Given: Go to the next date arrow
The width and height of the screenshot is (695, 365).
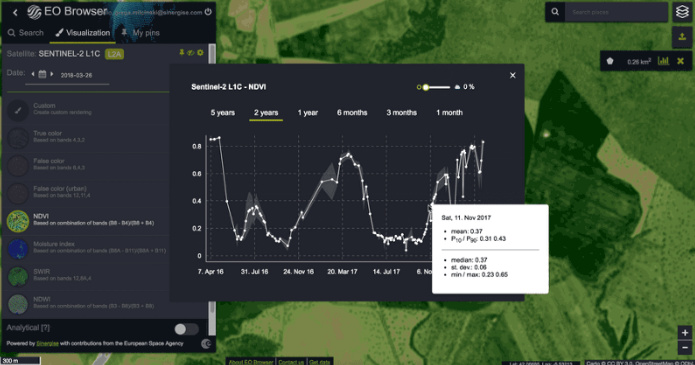Looking at the screenshot, I should pos(52,74).
